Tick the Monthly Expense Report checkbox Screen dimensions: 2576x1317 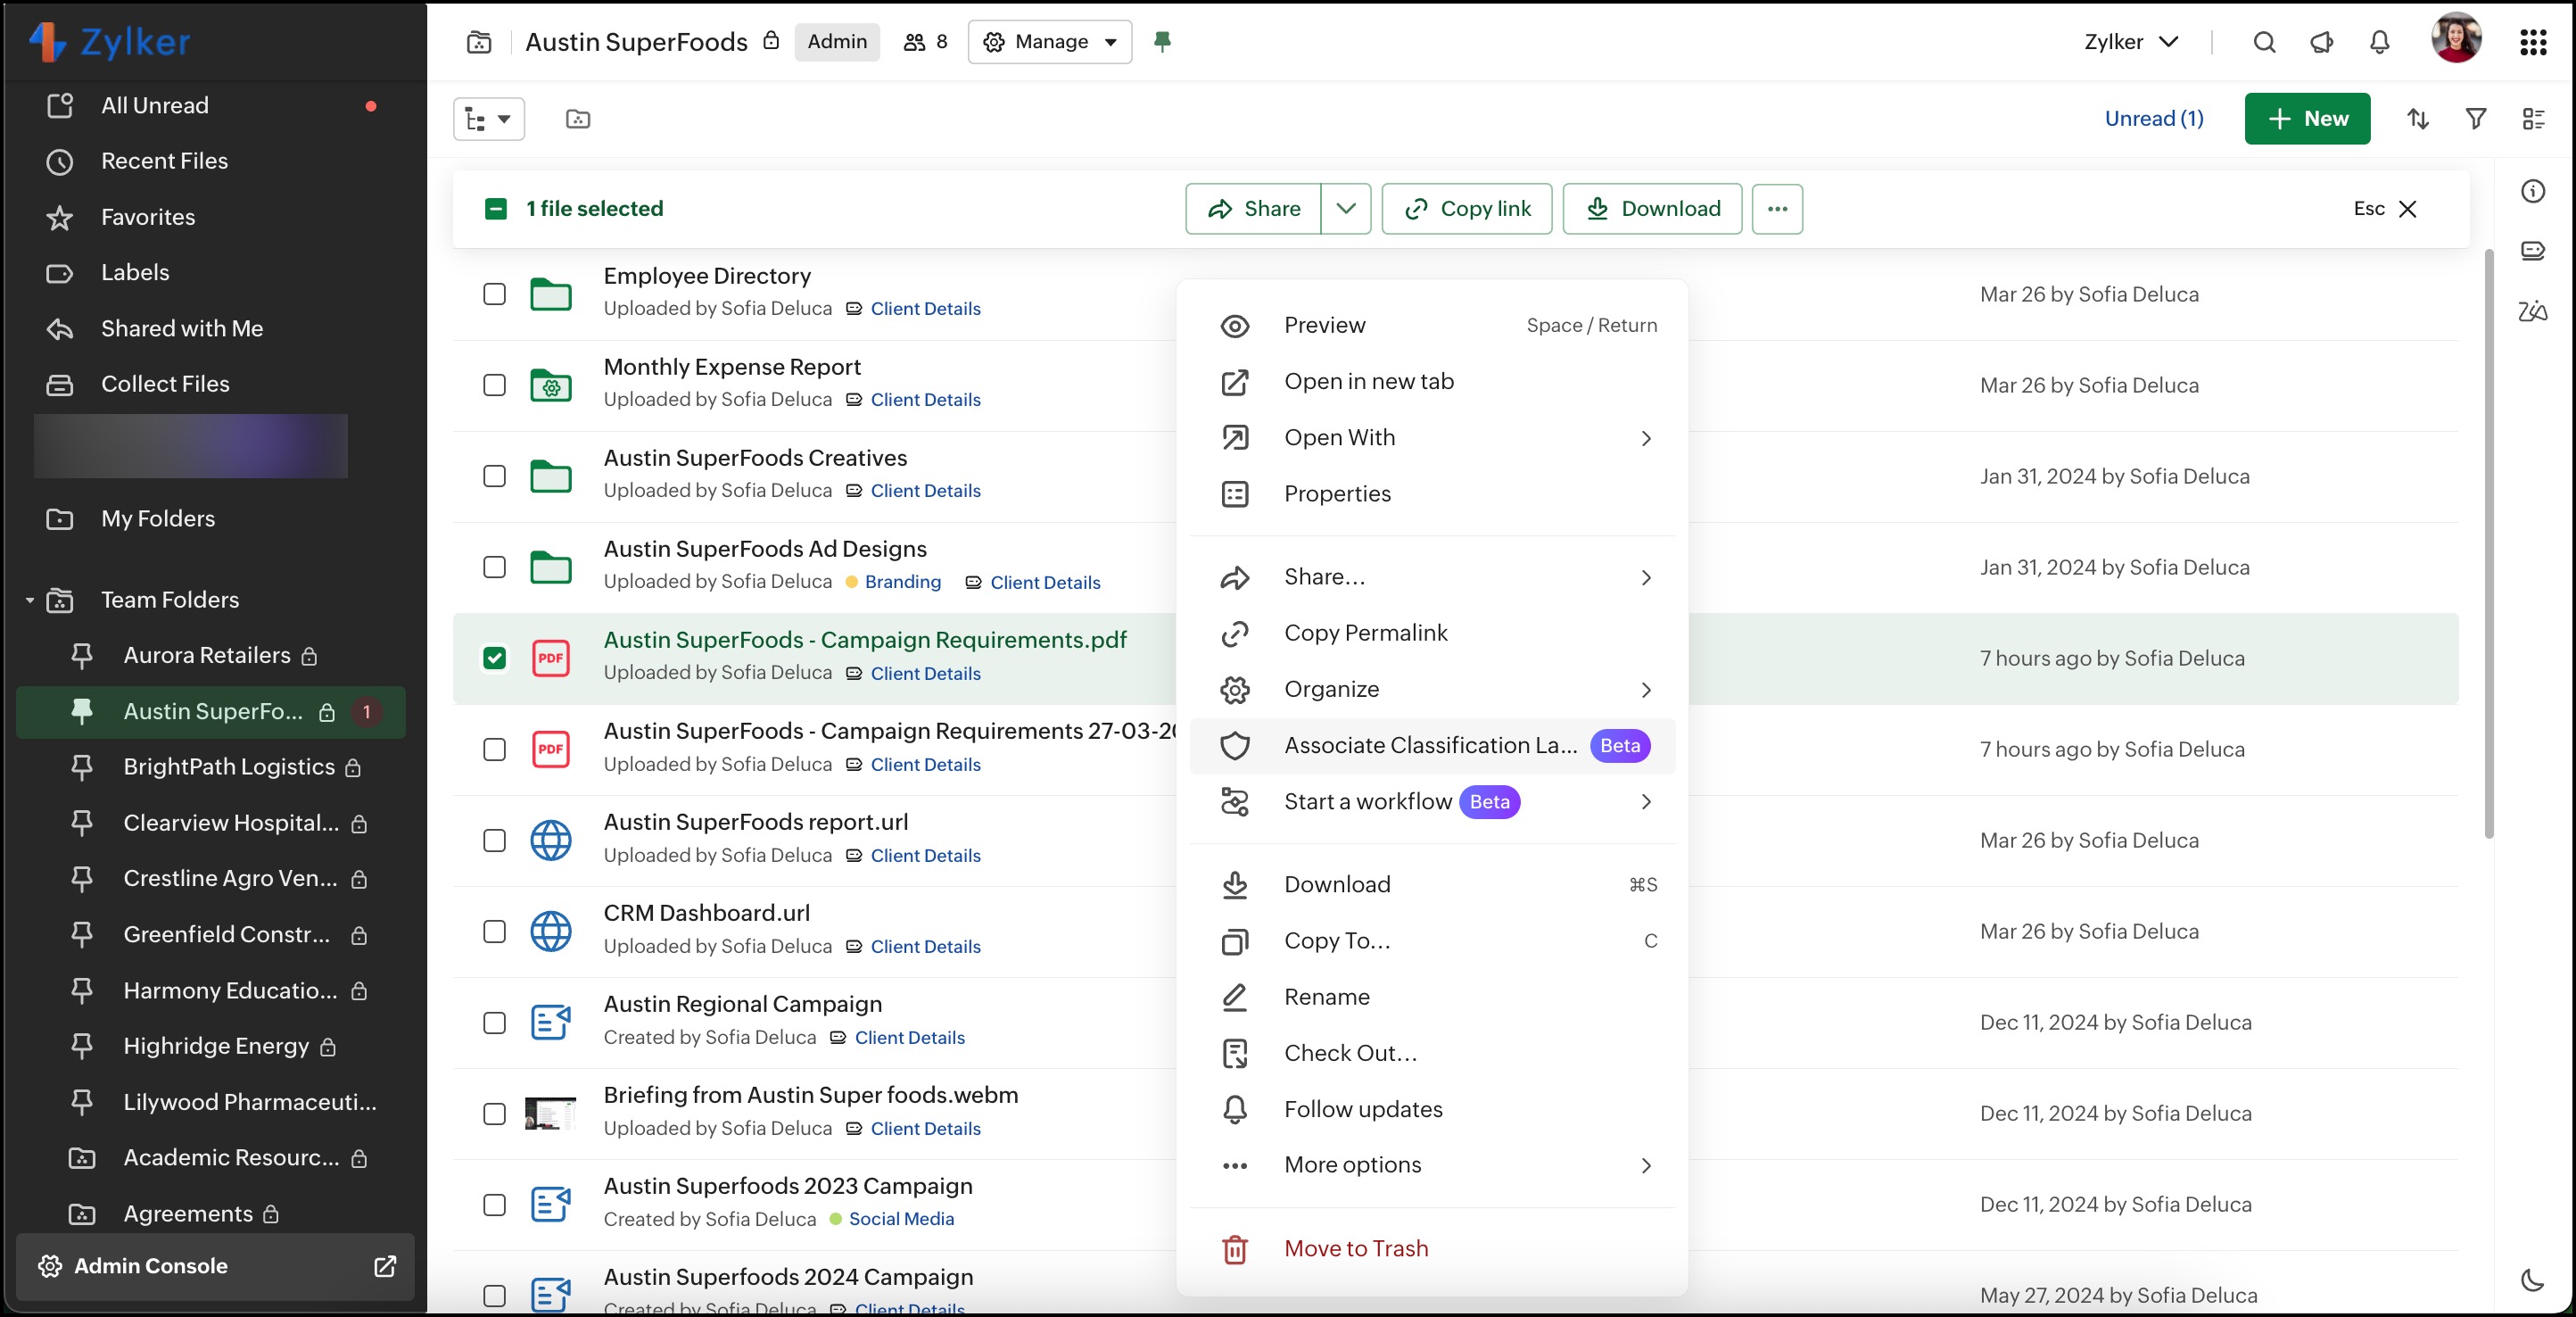(494, 385)
